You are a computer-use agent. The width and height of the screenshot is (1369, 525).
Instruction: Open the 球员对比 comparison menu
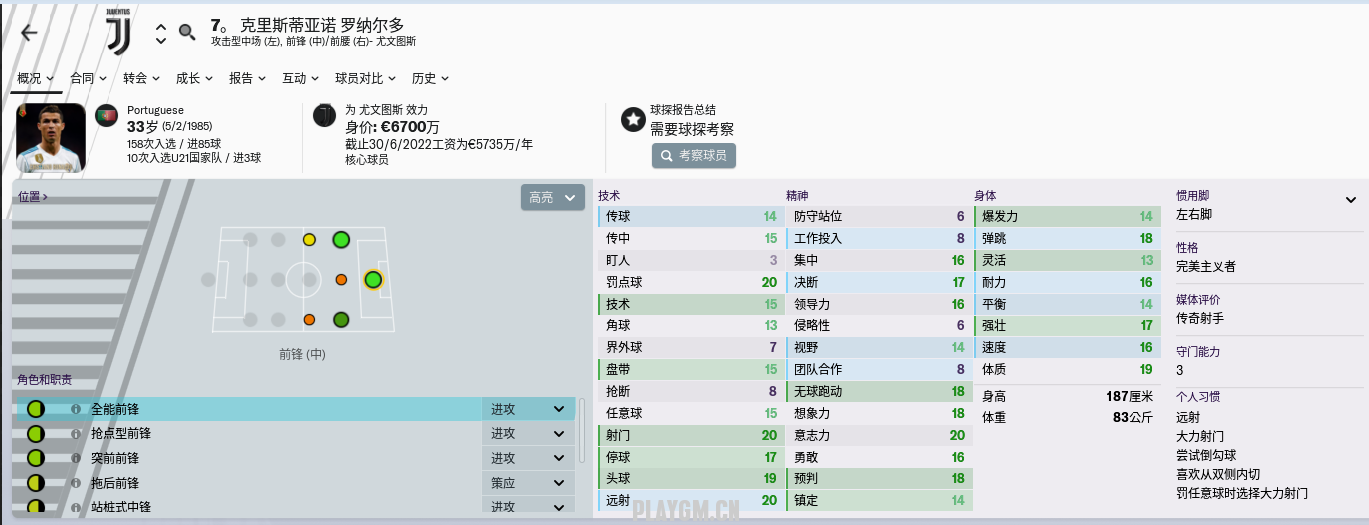click(x=365, y=78)
